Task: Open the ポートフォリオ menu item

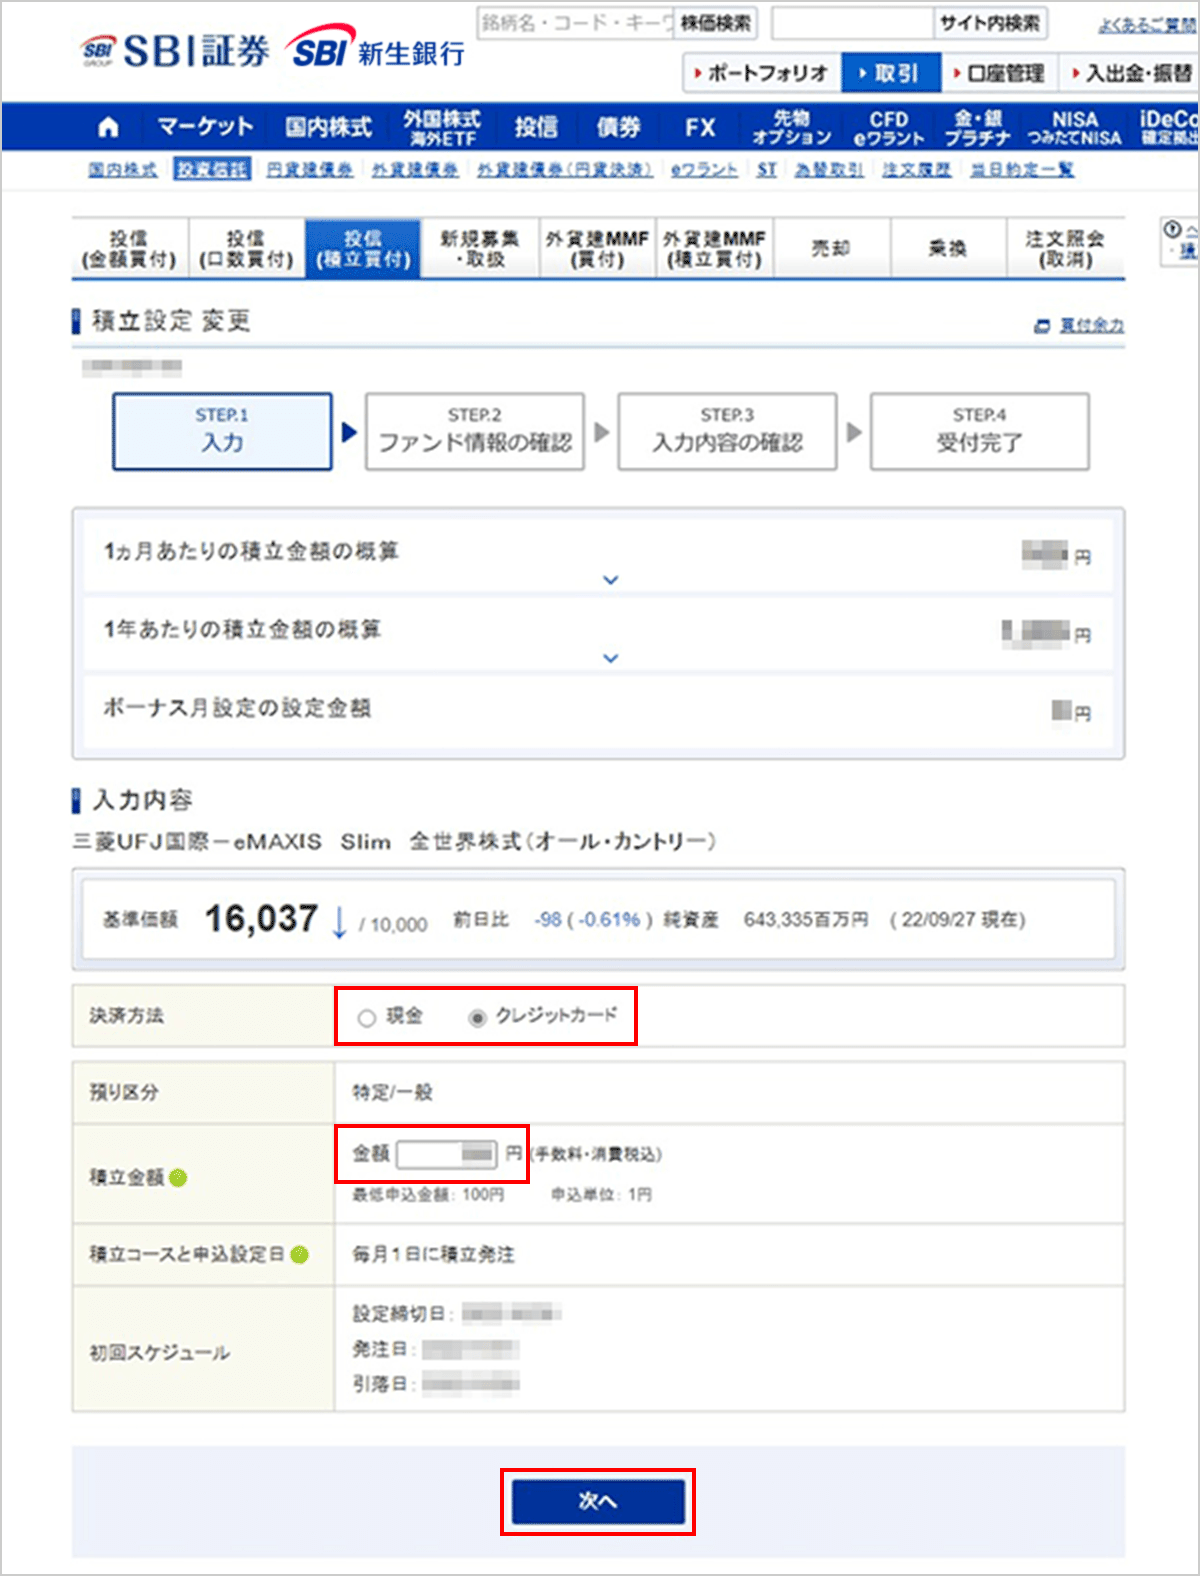Action: tap(761, 73)
